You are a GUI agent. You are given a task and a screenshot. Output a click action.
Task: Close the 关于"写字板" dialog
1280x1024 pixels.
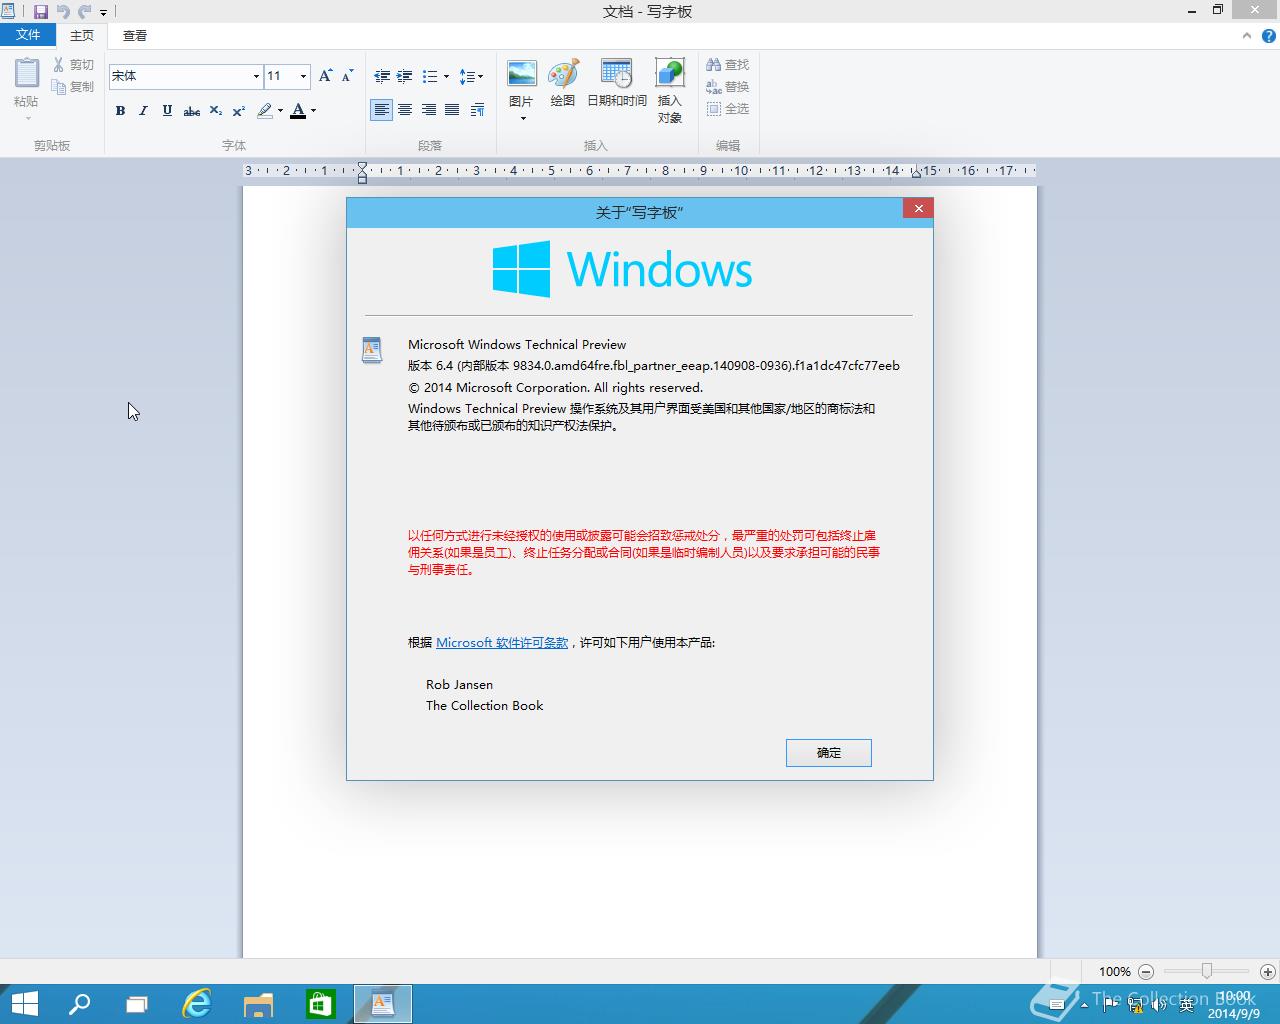[x=918, y=208]
